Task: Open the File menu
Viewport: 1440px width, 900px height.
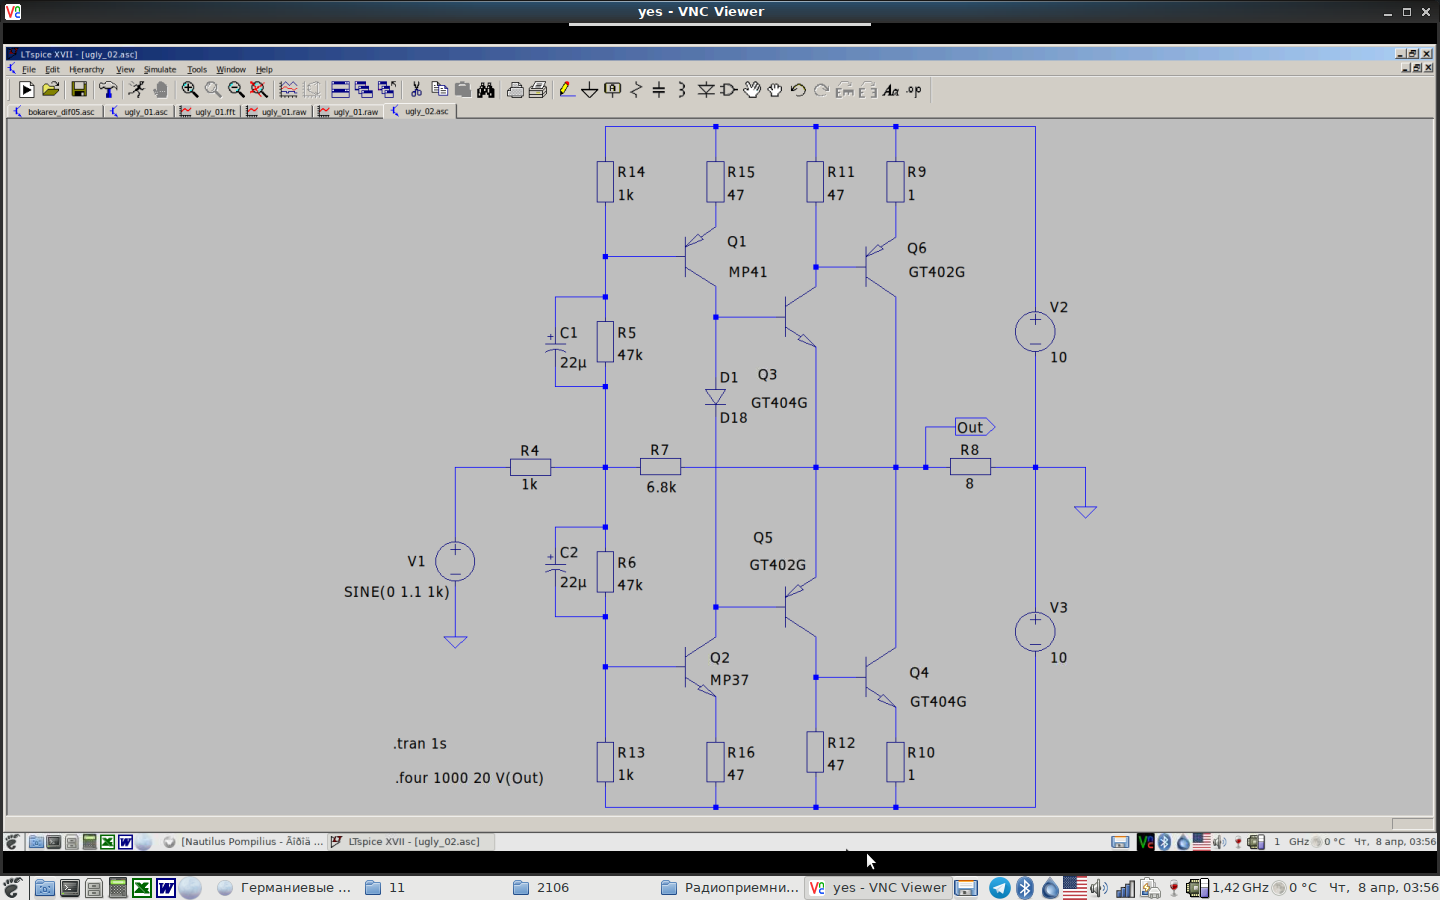Action: (29, 70)
